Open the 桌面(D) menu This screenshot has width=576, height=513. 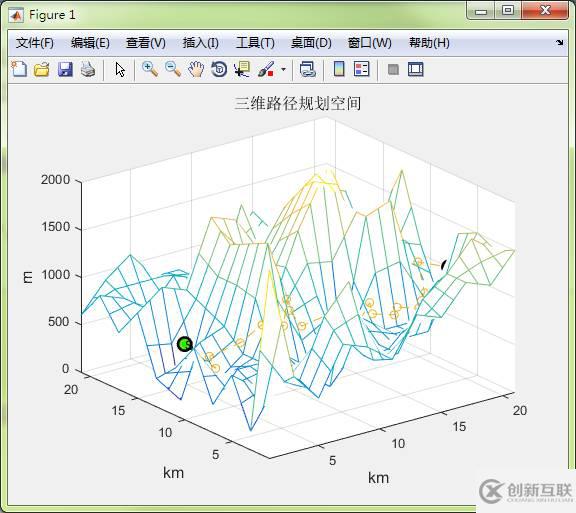click(311, 43)
